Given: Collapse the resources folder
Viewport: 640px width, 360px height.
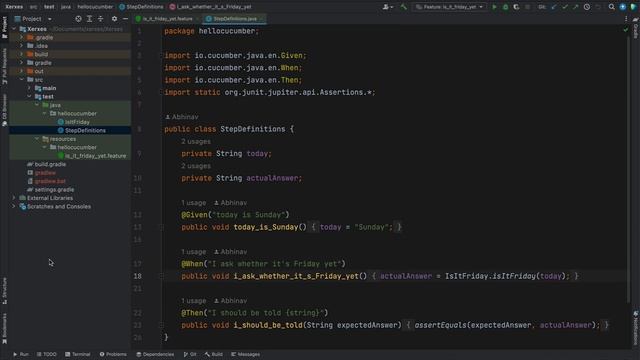Looking at the screenshot, I should (x=37, y=139).
